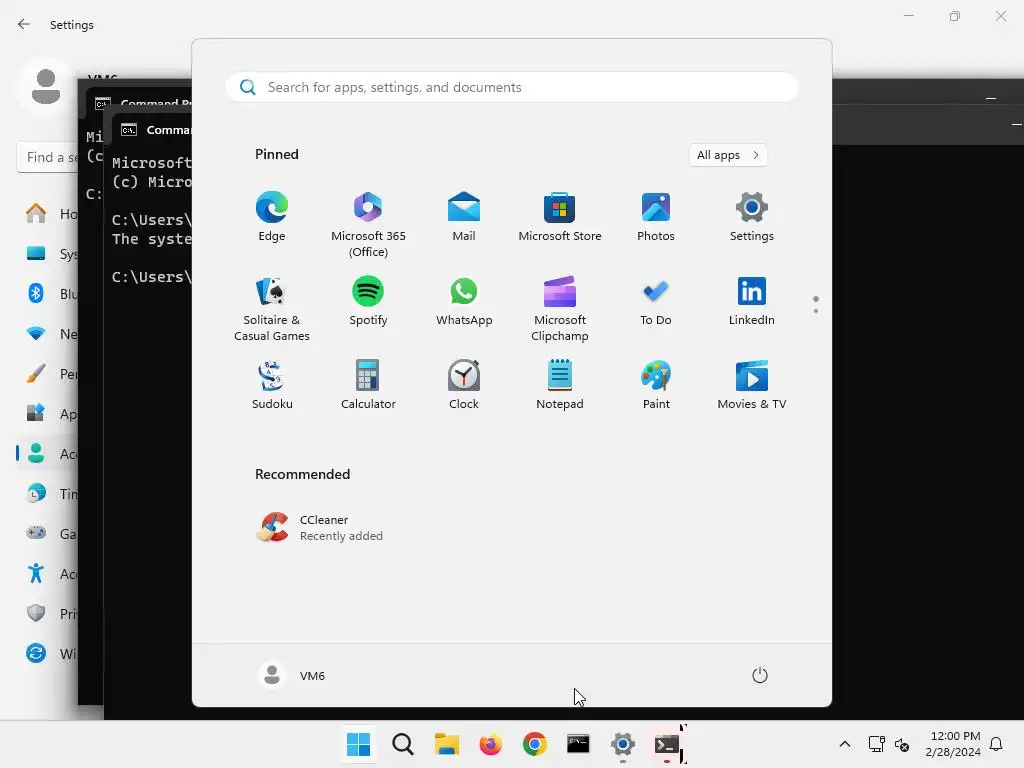1024x768 pixels.
Task: Open the Clock app
Action: click(x=464, y=385)
